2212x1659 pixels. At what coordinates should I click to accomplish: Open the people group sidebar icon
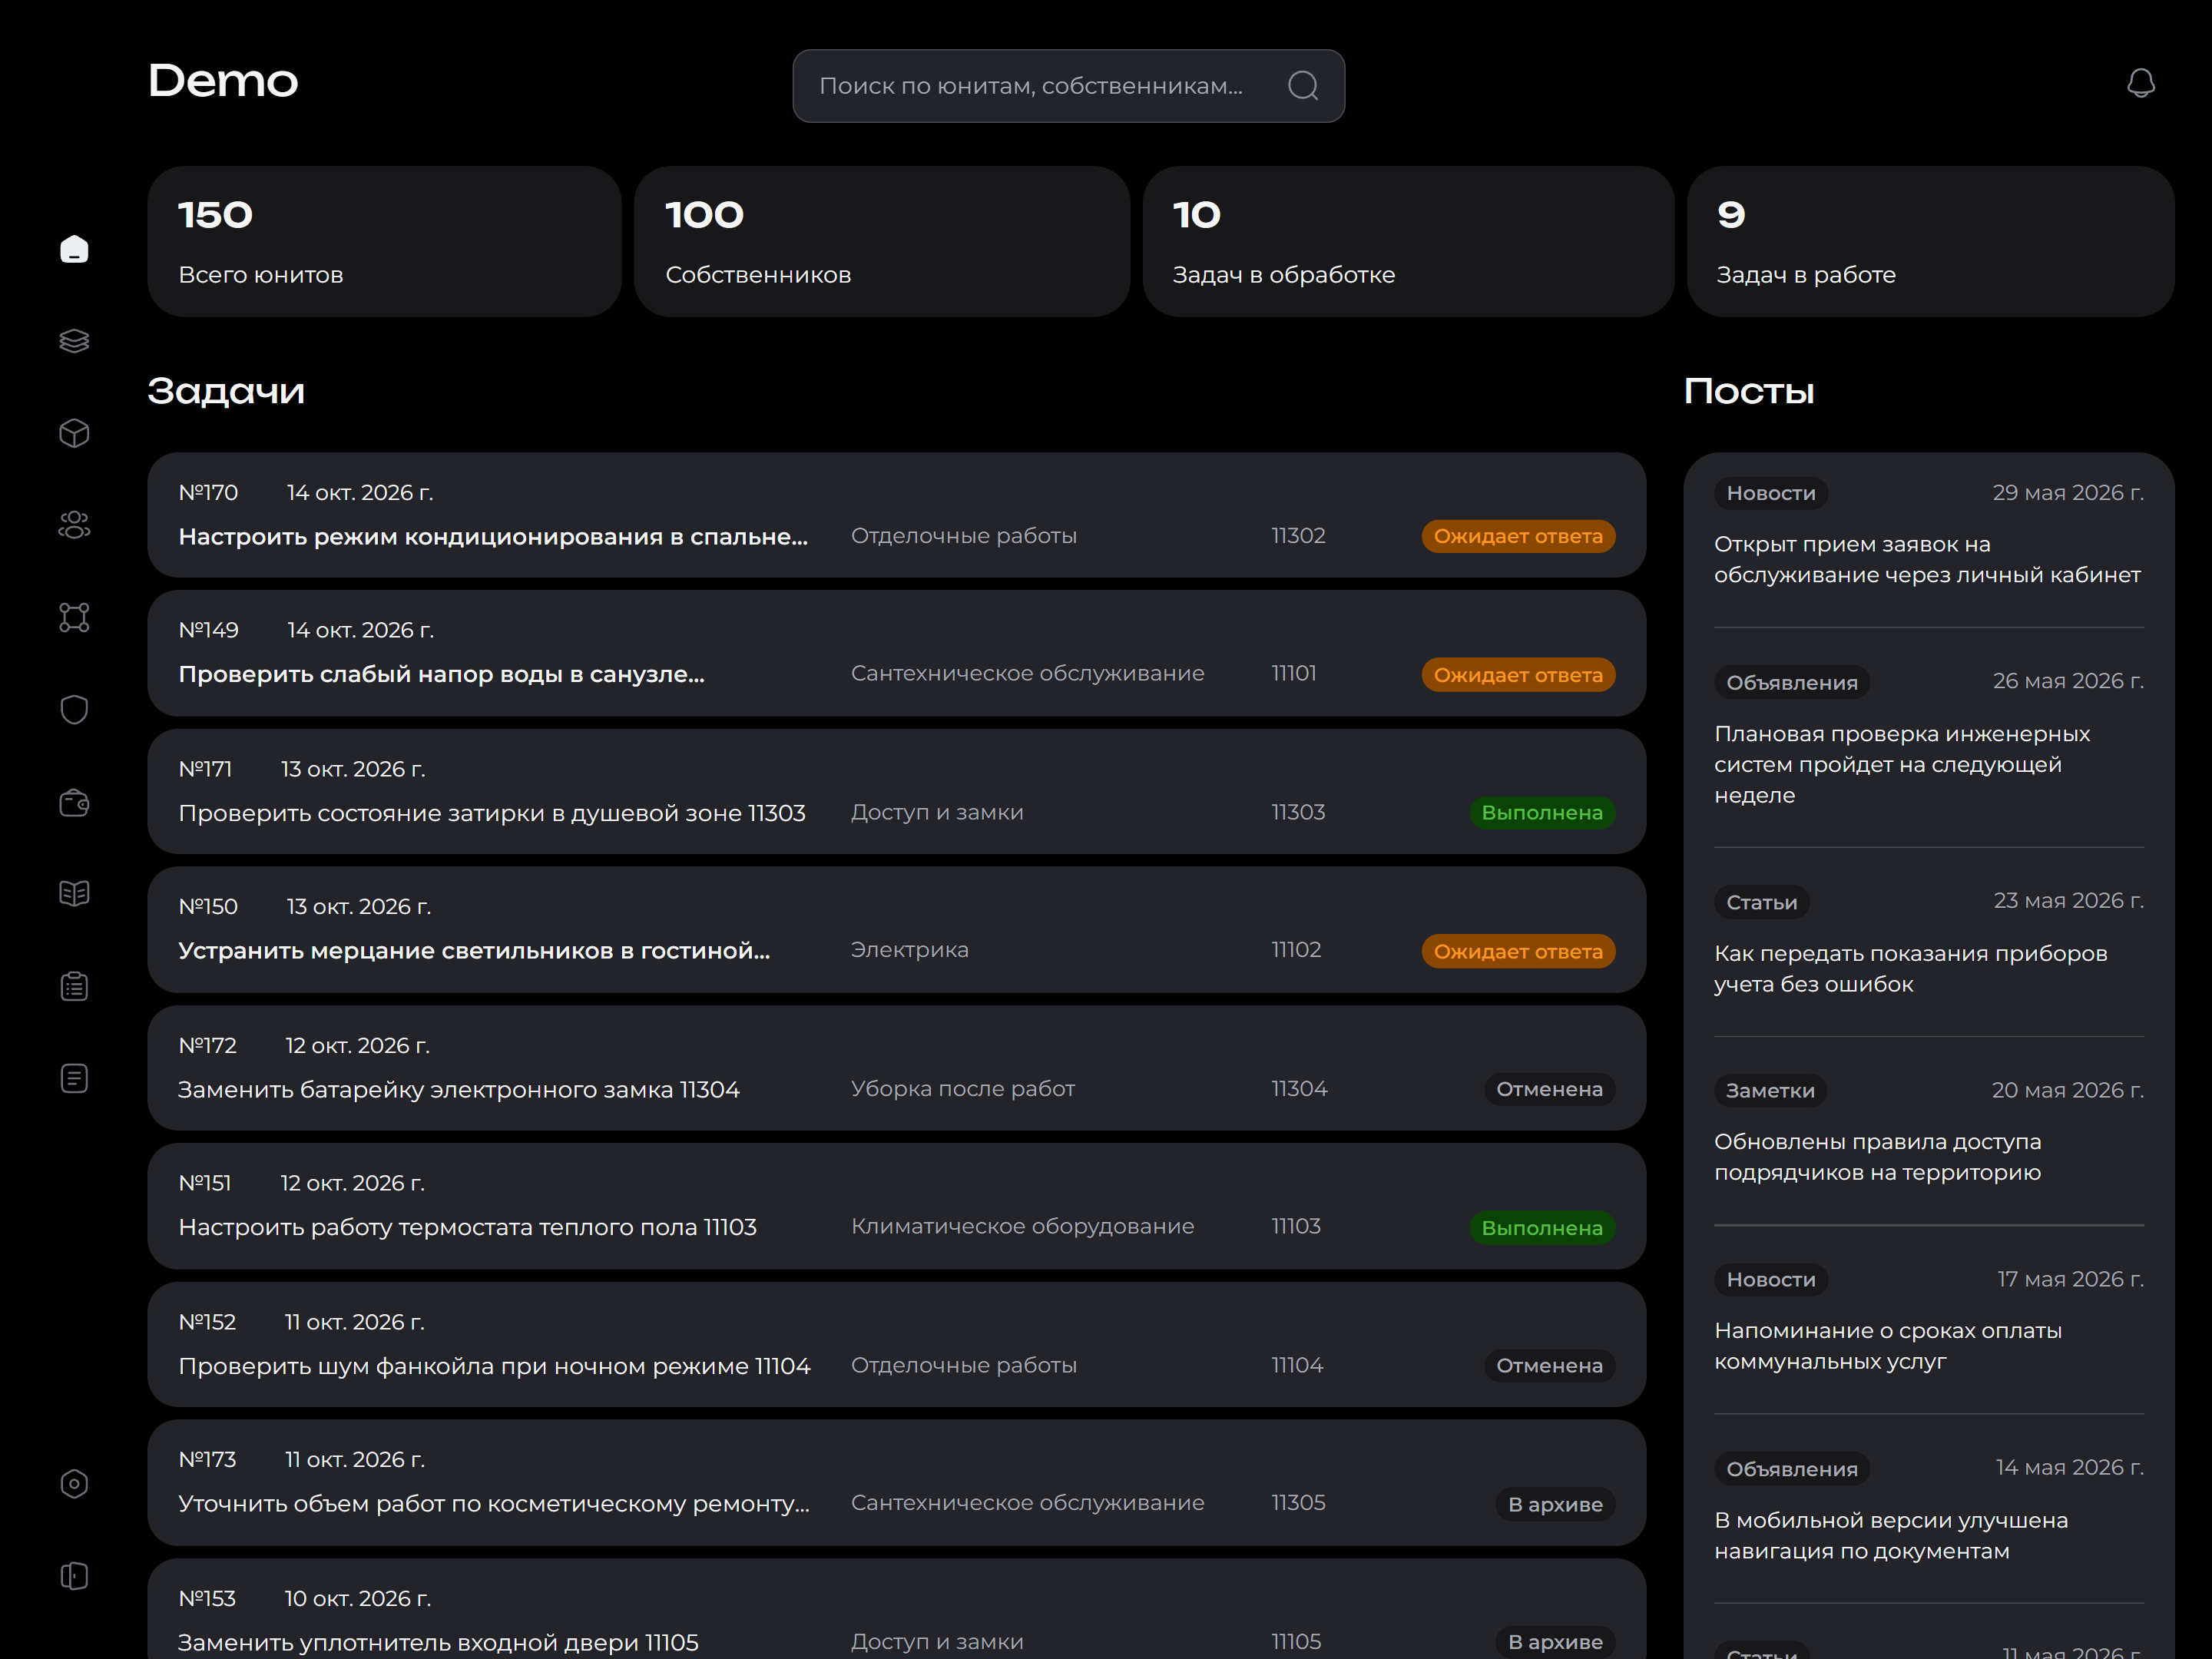pyautogui.click(x=74, y=525)
